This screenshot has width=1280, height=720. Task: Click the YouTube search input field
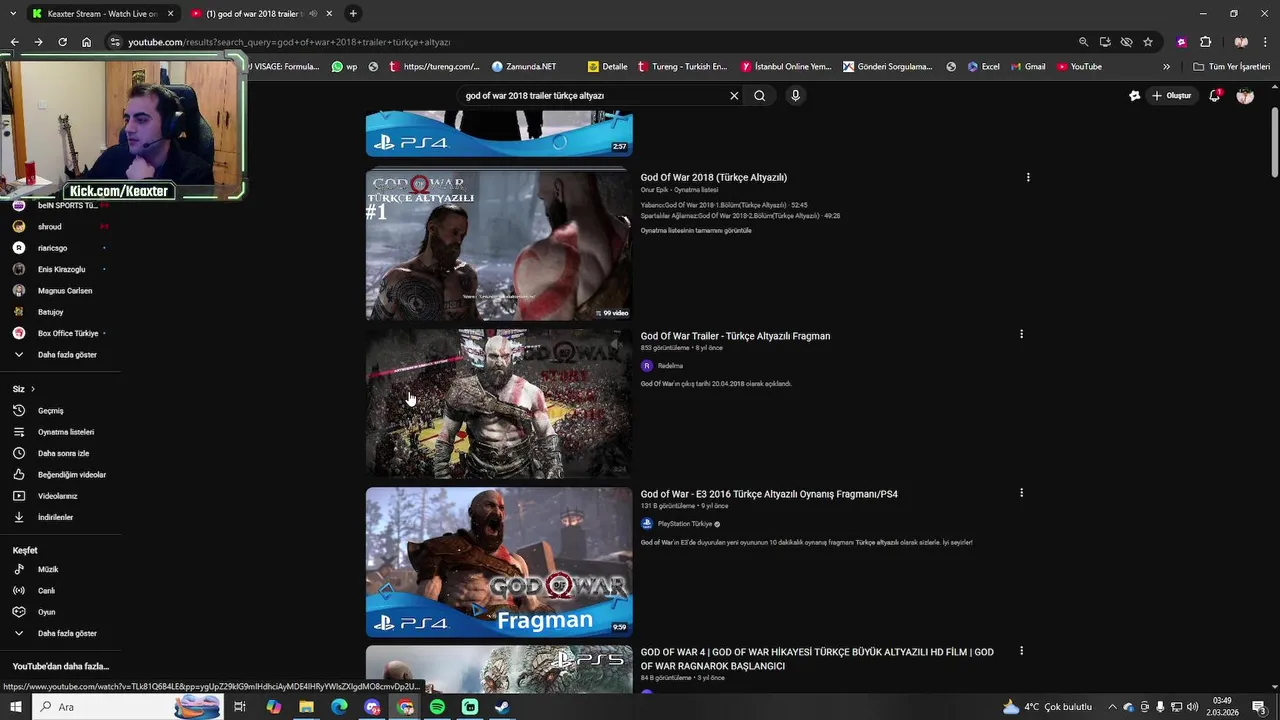[x=594, y=96]
